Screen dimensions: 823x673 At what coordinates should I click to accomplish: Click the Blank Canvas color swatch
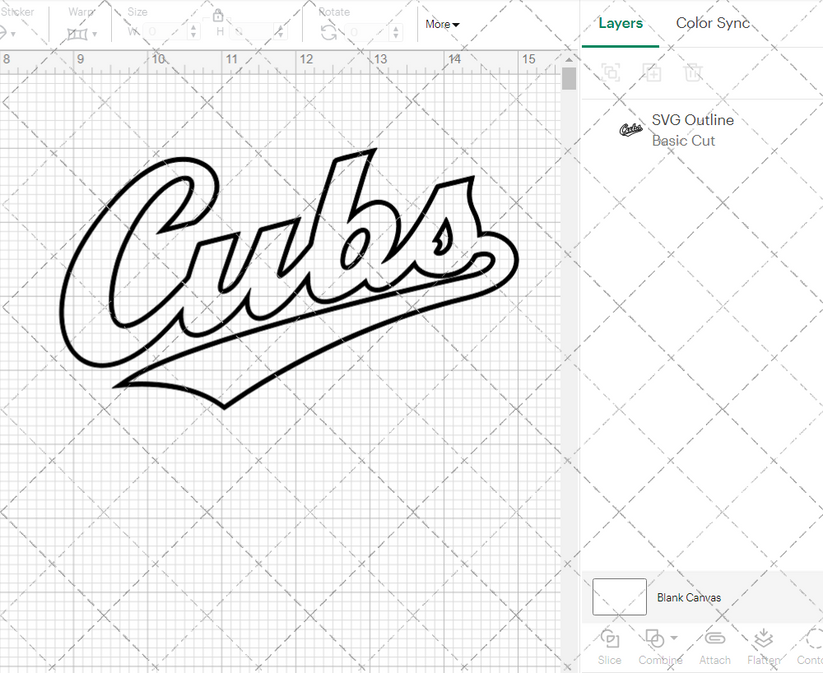pos(618,597)
